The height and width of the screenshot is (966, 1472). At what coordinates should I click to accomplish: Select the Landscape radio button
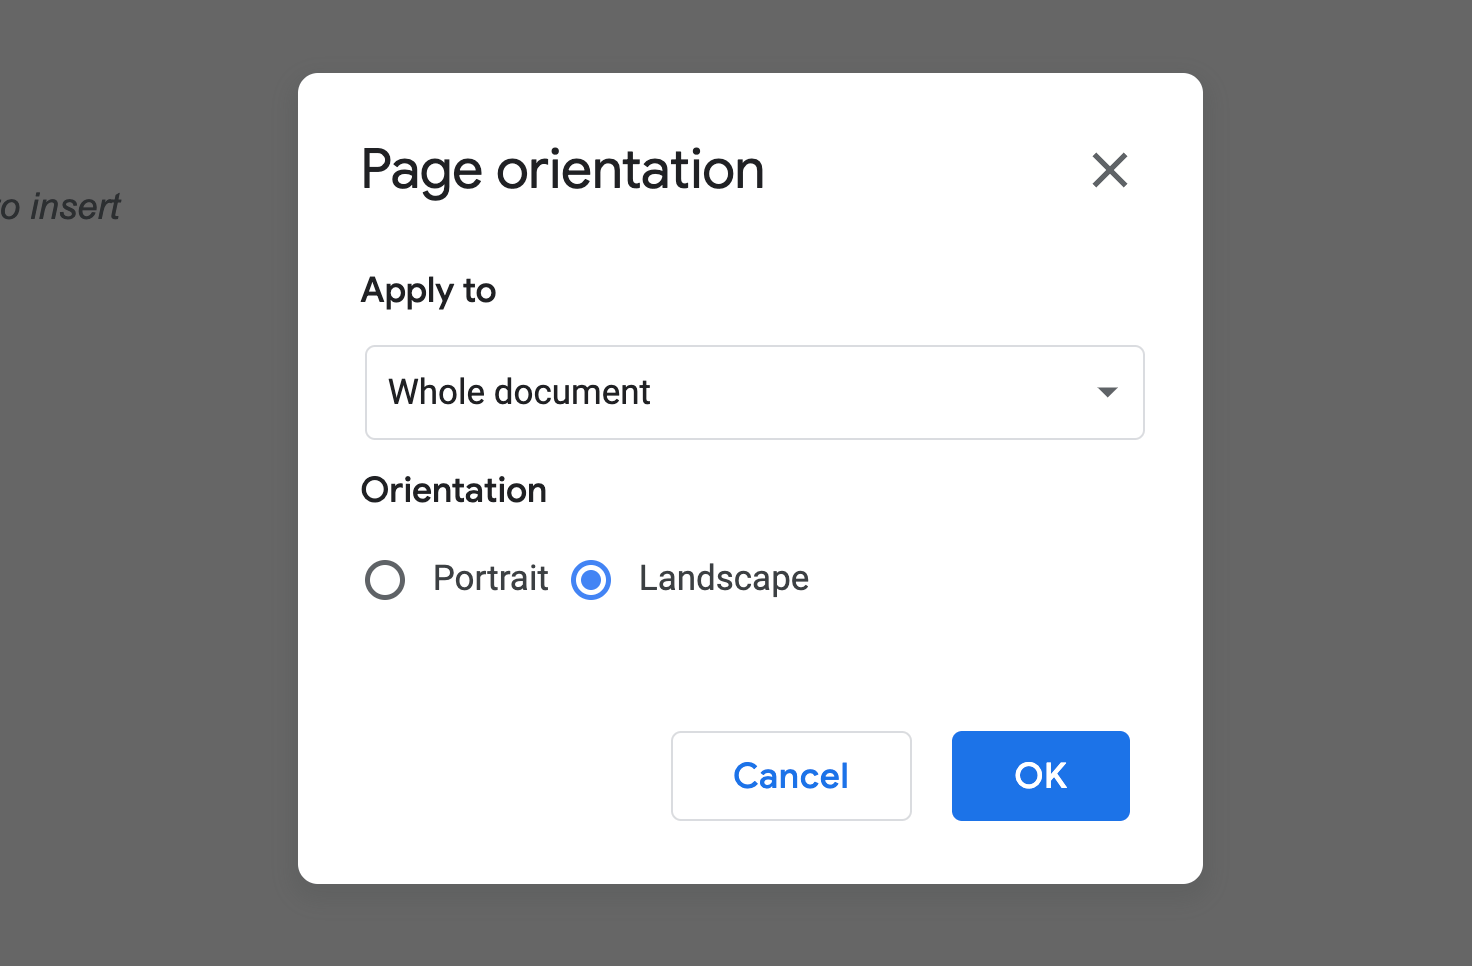tap(591, 580)
